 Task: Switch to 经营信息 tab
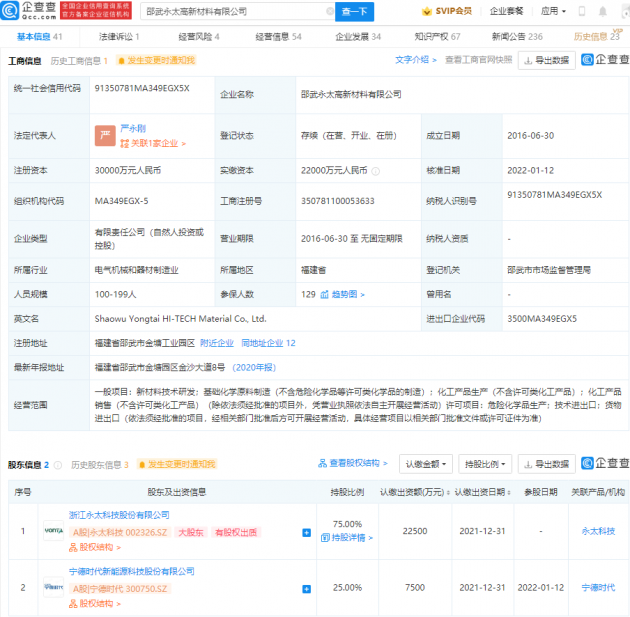coord(278,37)
